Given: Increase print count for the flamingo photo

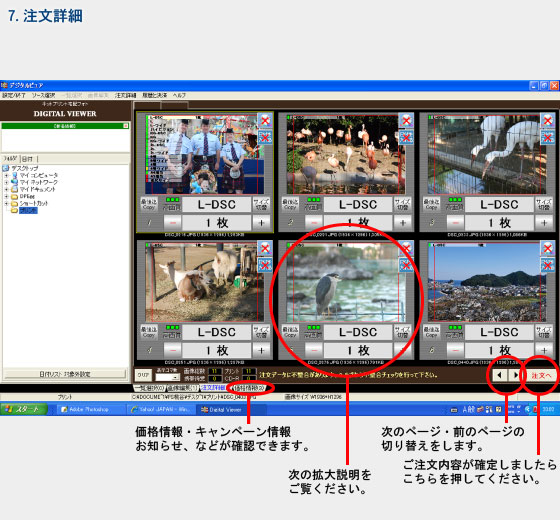Looking at the screenshot, I should [402, 223].
